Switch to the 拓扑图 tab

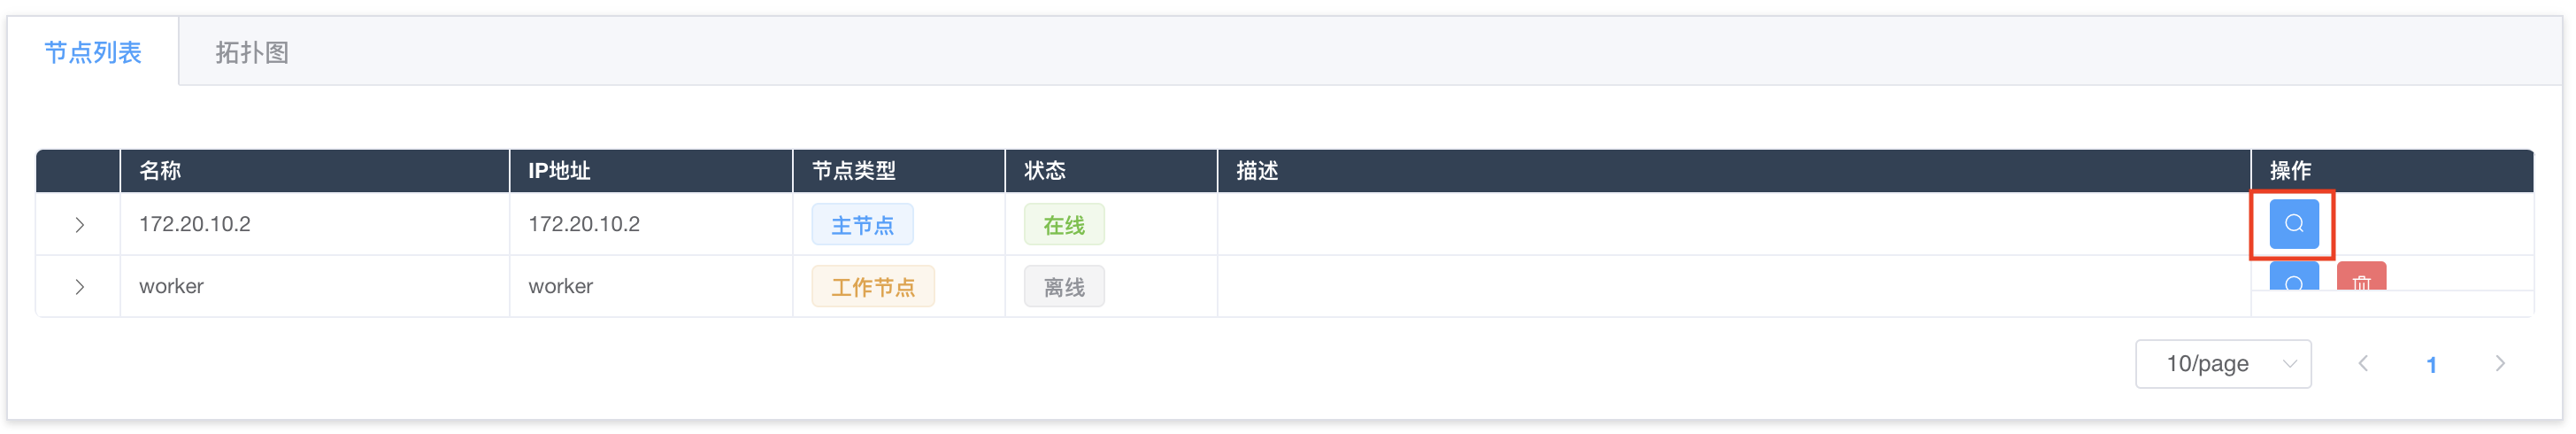(x=252, y=52)
